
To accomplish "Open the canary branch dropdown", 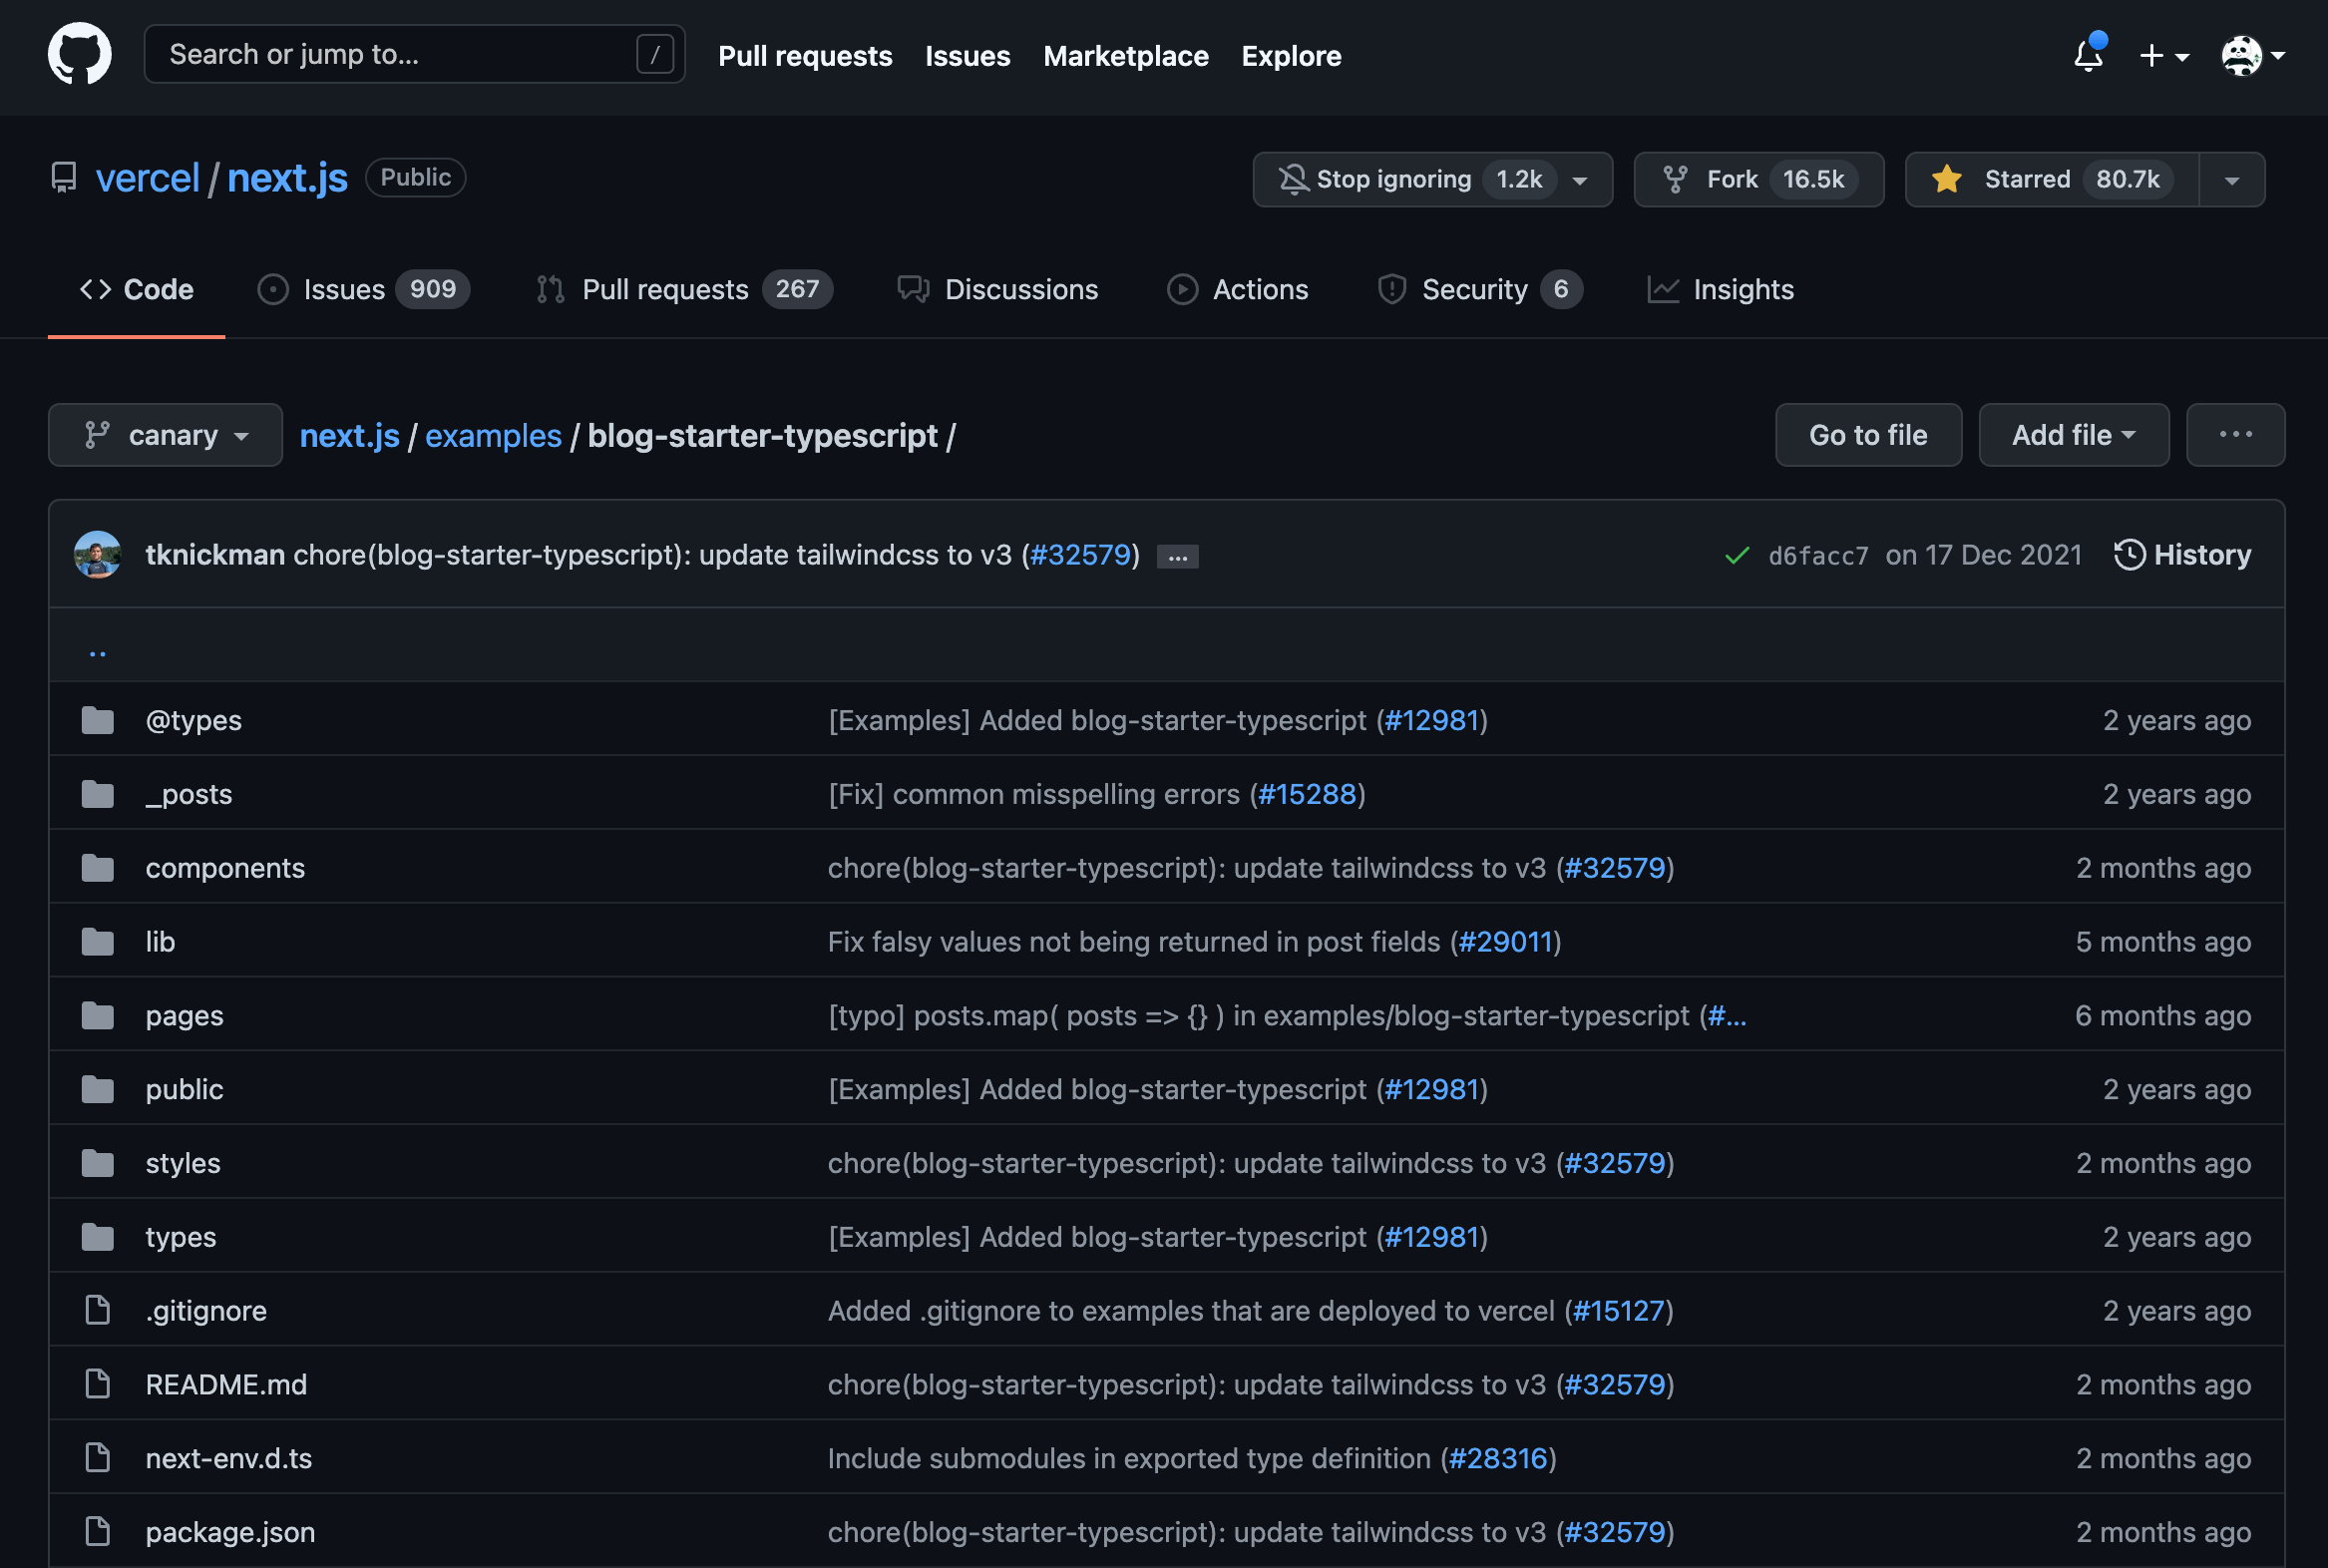I will pos(166,435).
